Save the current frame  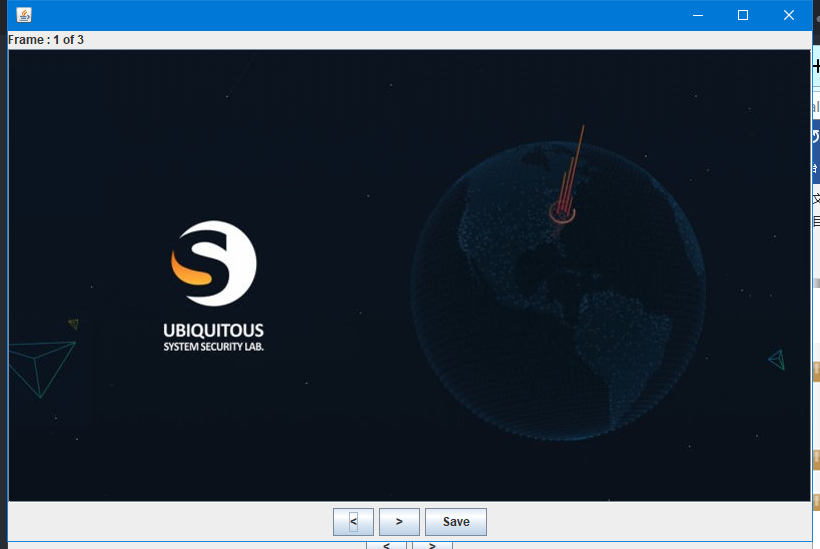point(455,522)
